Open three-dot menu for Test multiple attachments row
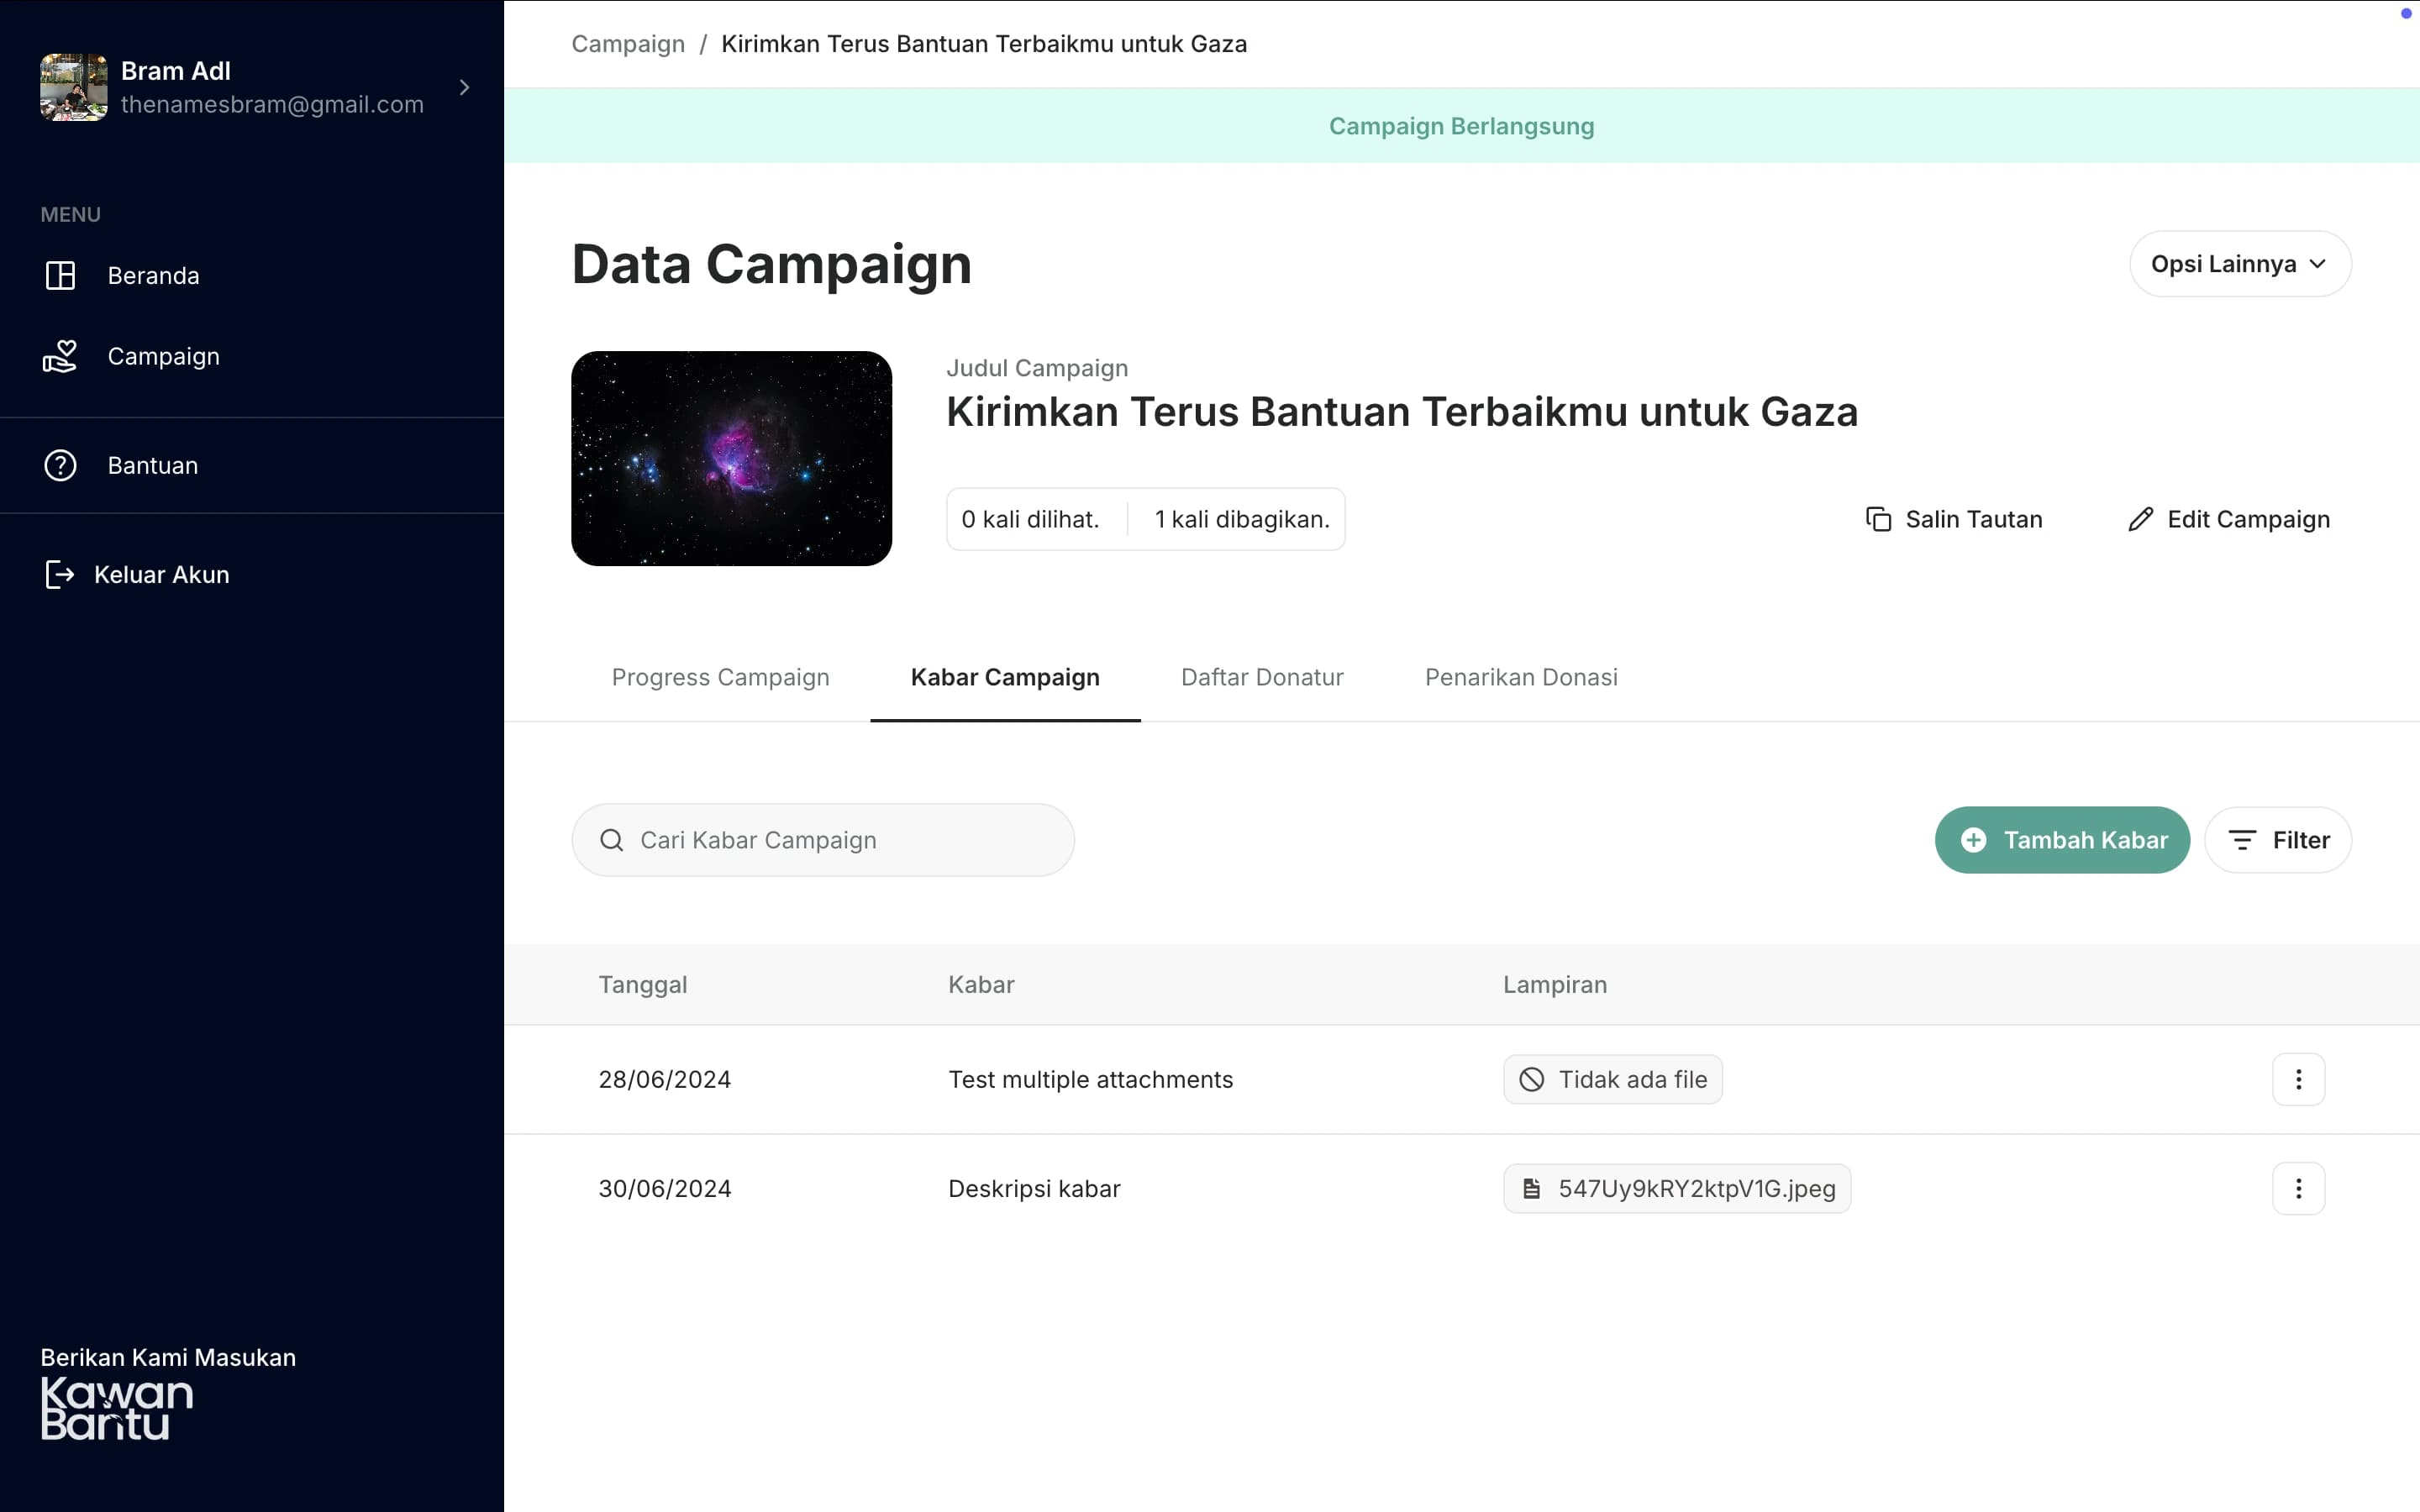Viewport: 2420px width, 1512px height. tap(2298, 1079)
